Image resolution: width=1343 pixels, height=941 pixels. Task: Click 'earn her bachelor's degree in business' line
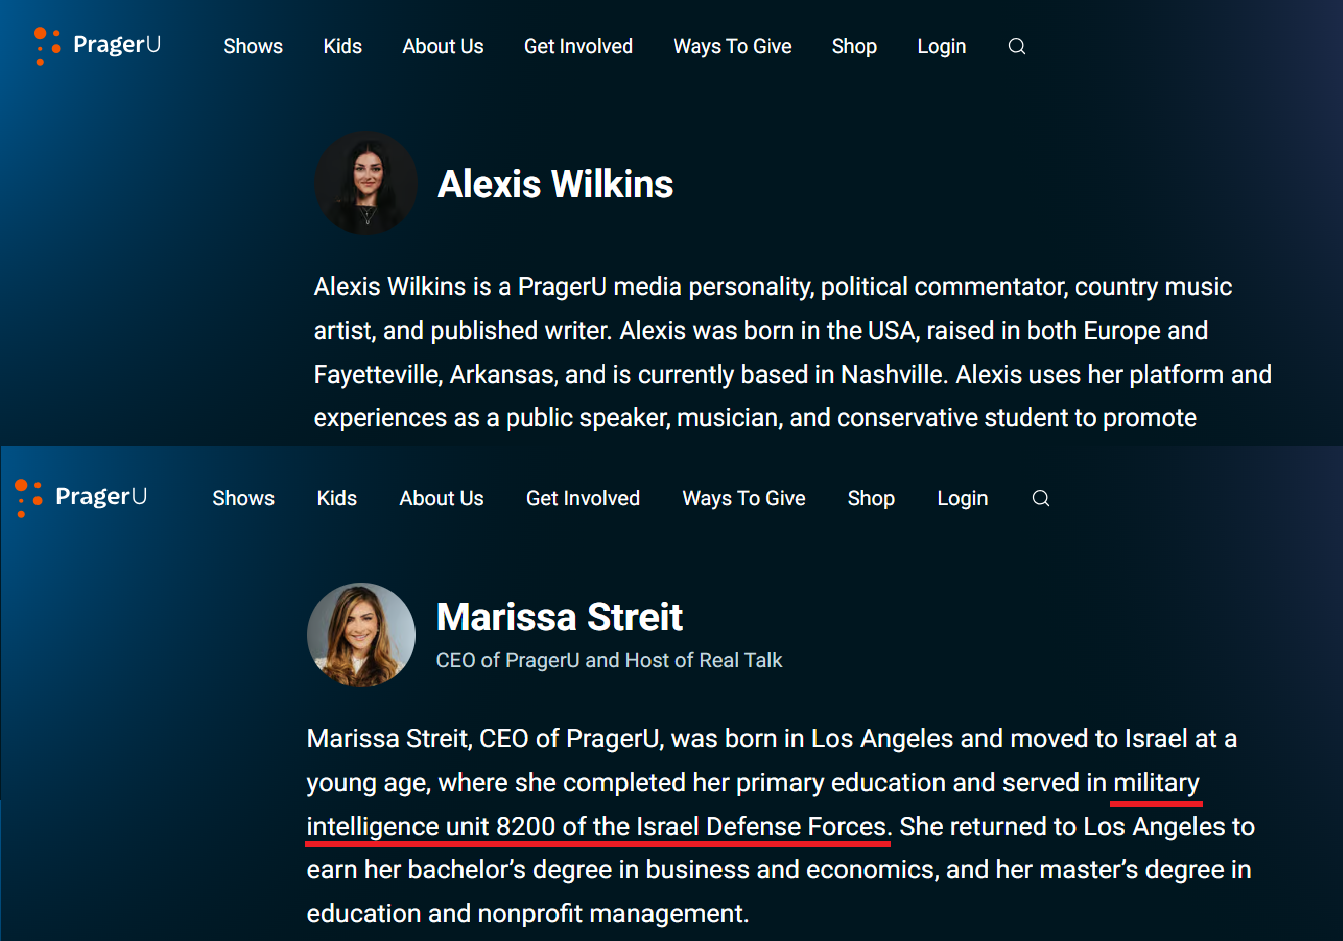pyautogui.click(x=779, y=870)
